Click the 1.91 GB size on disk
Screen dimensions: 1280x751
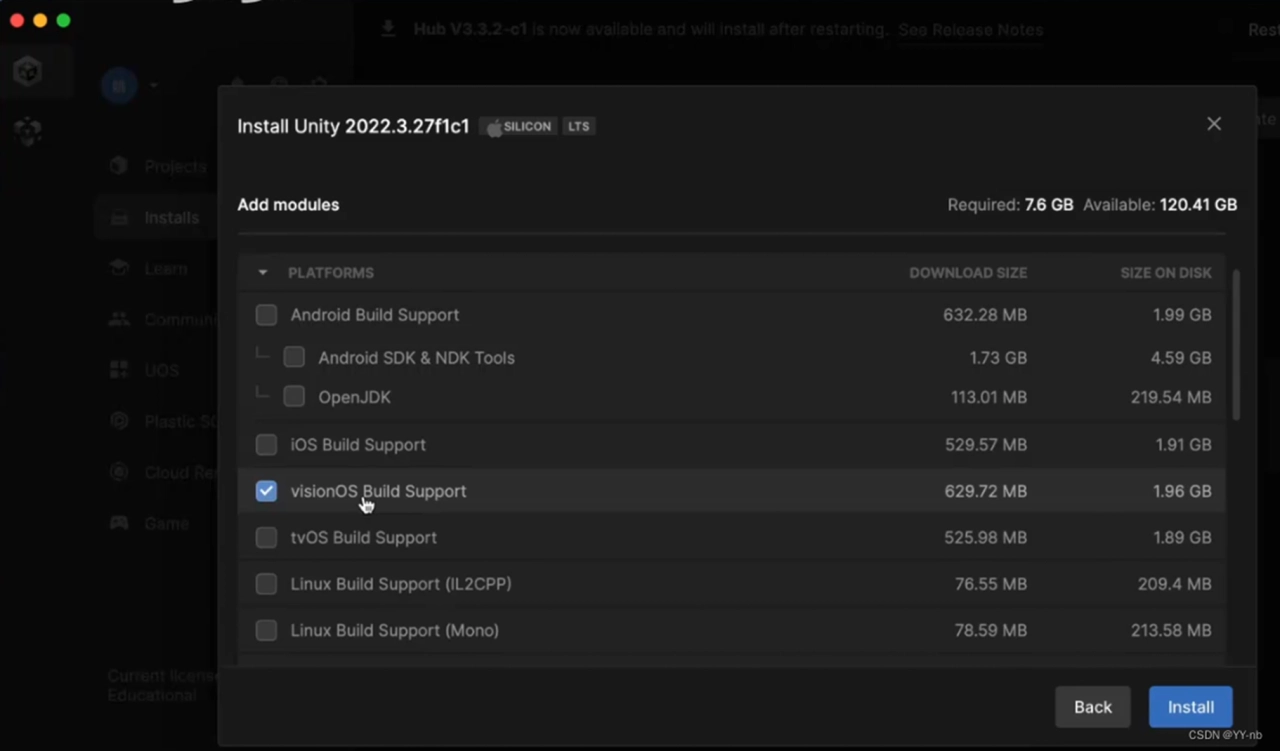point(1182,444)
